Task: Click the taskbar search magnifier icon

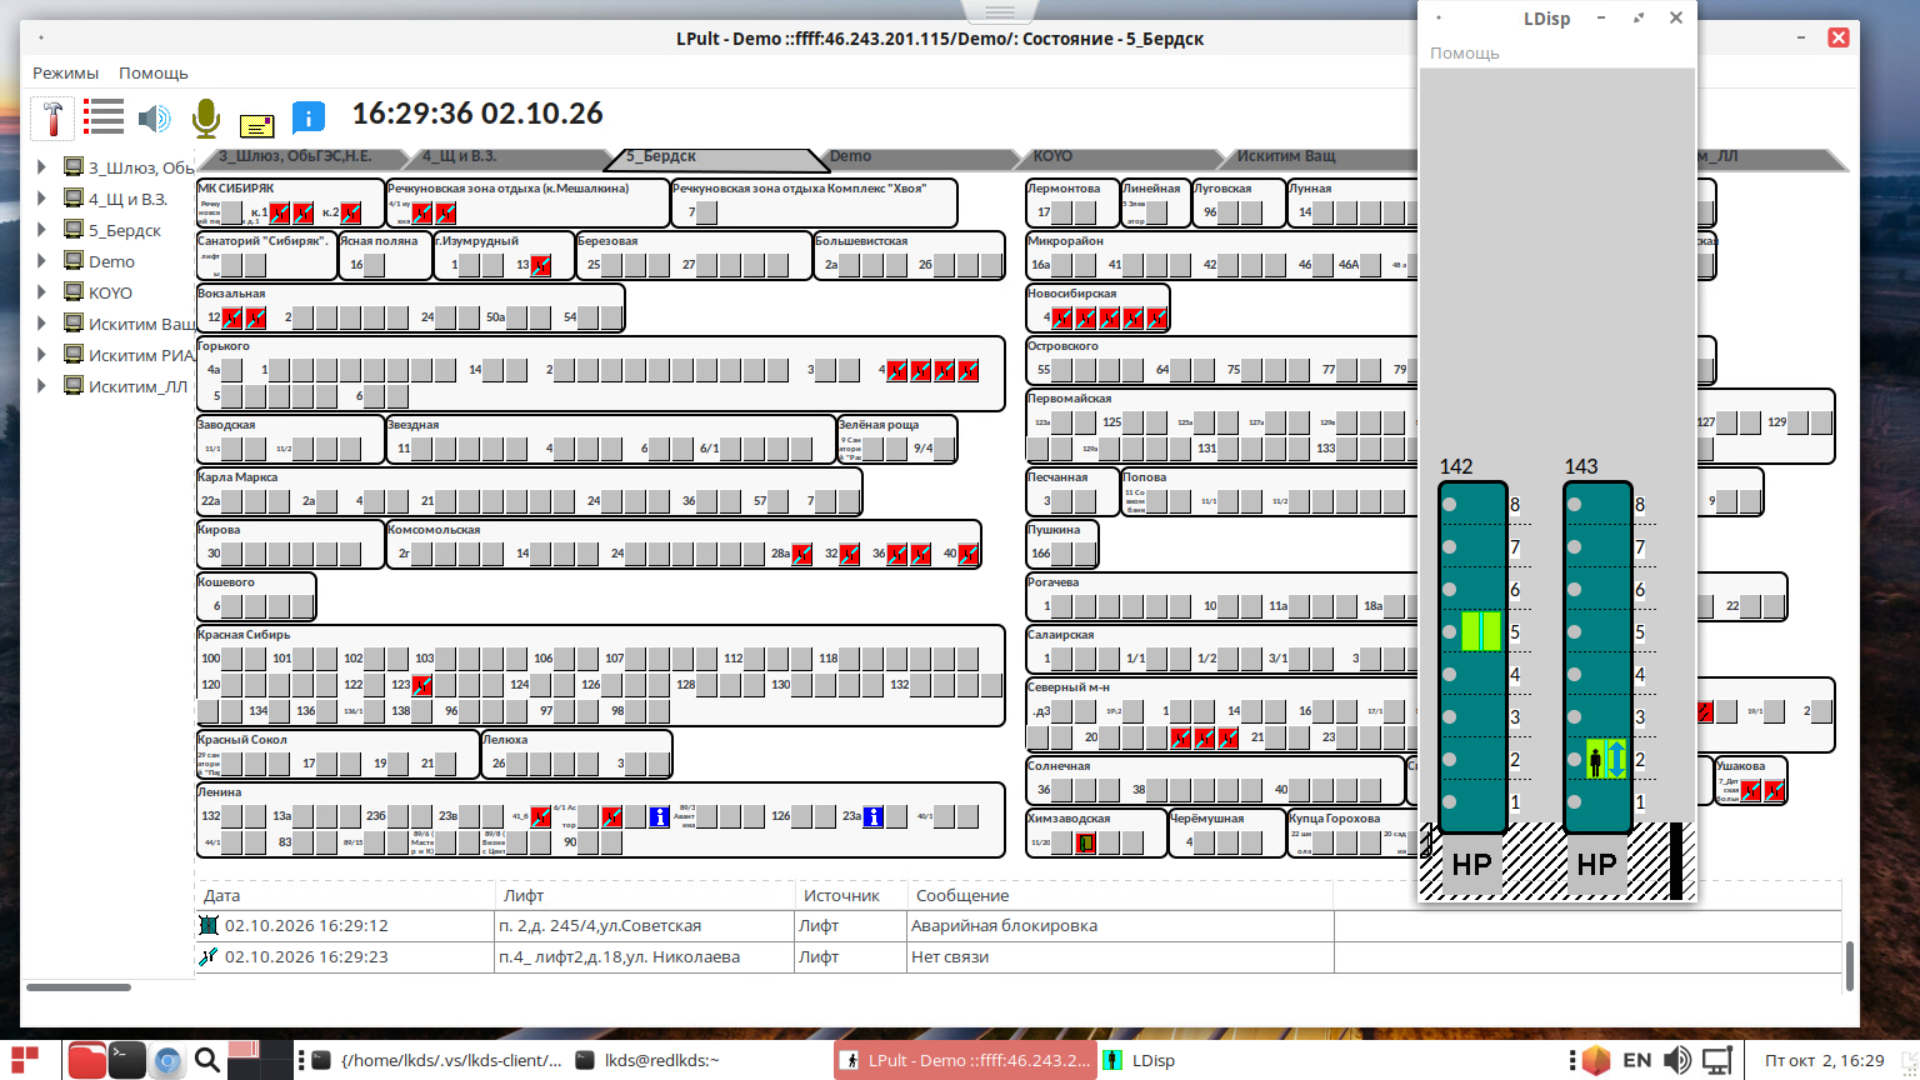Action: coord(207,1060)
